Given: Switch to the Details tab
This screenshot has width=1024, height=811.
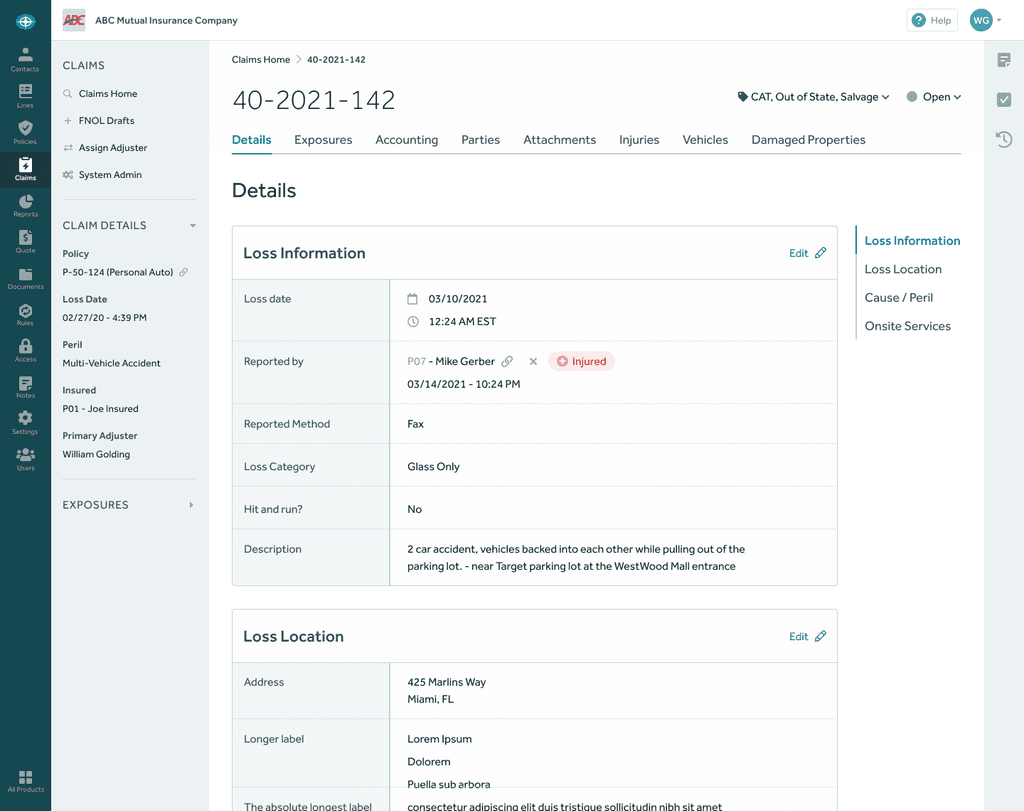Looking at the screenshot, I should [x=251, y=140].
